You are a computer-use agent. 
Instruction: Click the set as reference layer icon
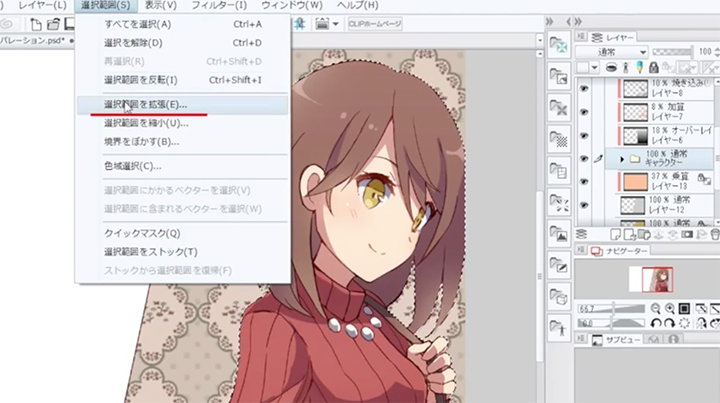[625, 68]
